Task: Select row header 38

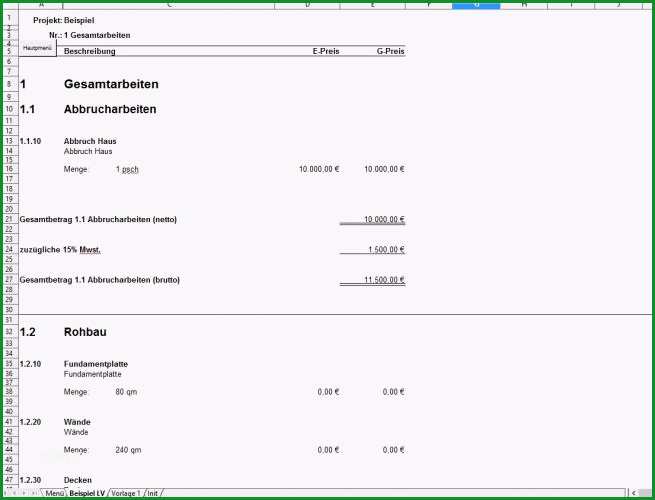Action: pos(9,392)
